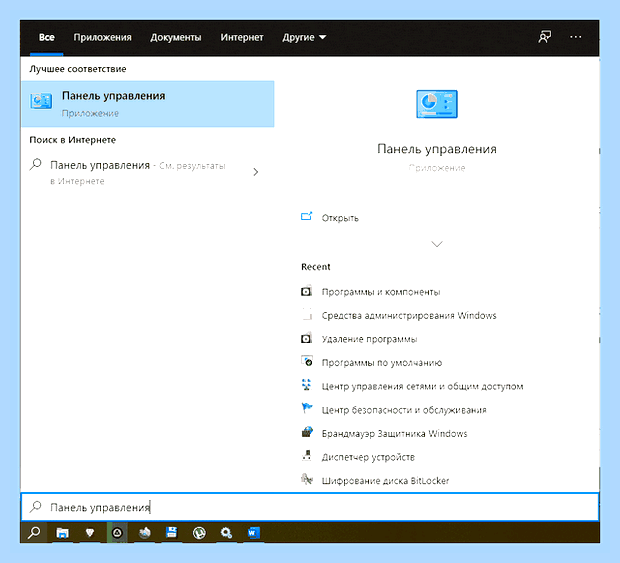The width and height of the screenshot is (620, 563).
Task: Expand the Другие dropdown
Action: pyautogui.click(x=304, y=37)
